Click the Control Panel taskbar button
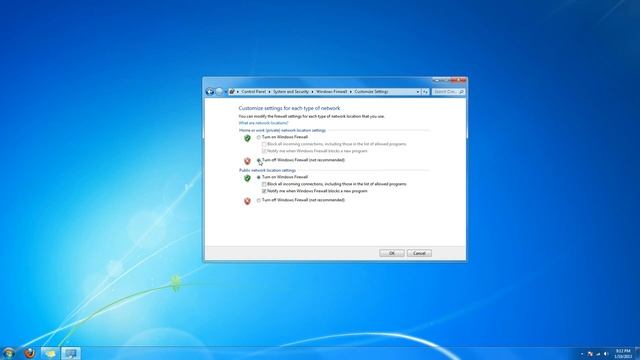Viewport: 640px width, 360px height. 71,353
